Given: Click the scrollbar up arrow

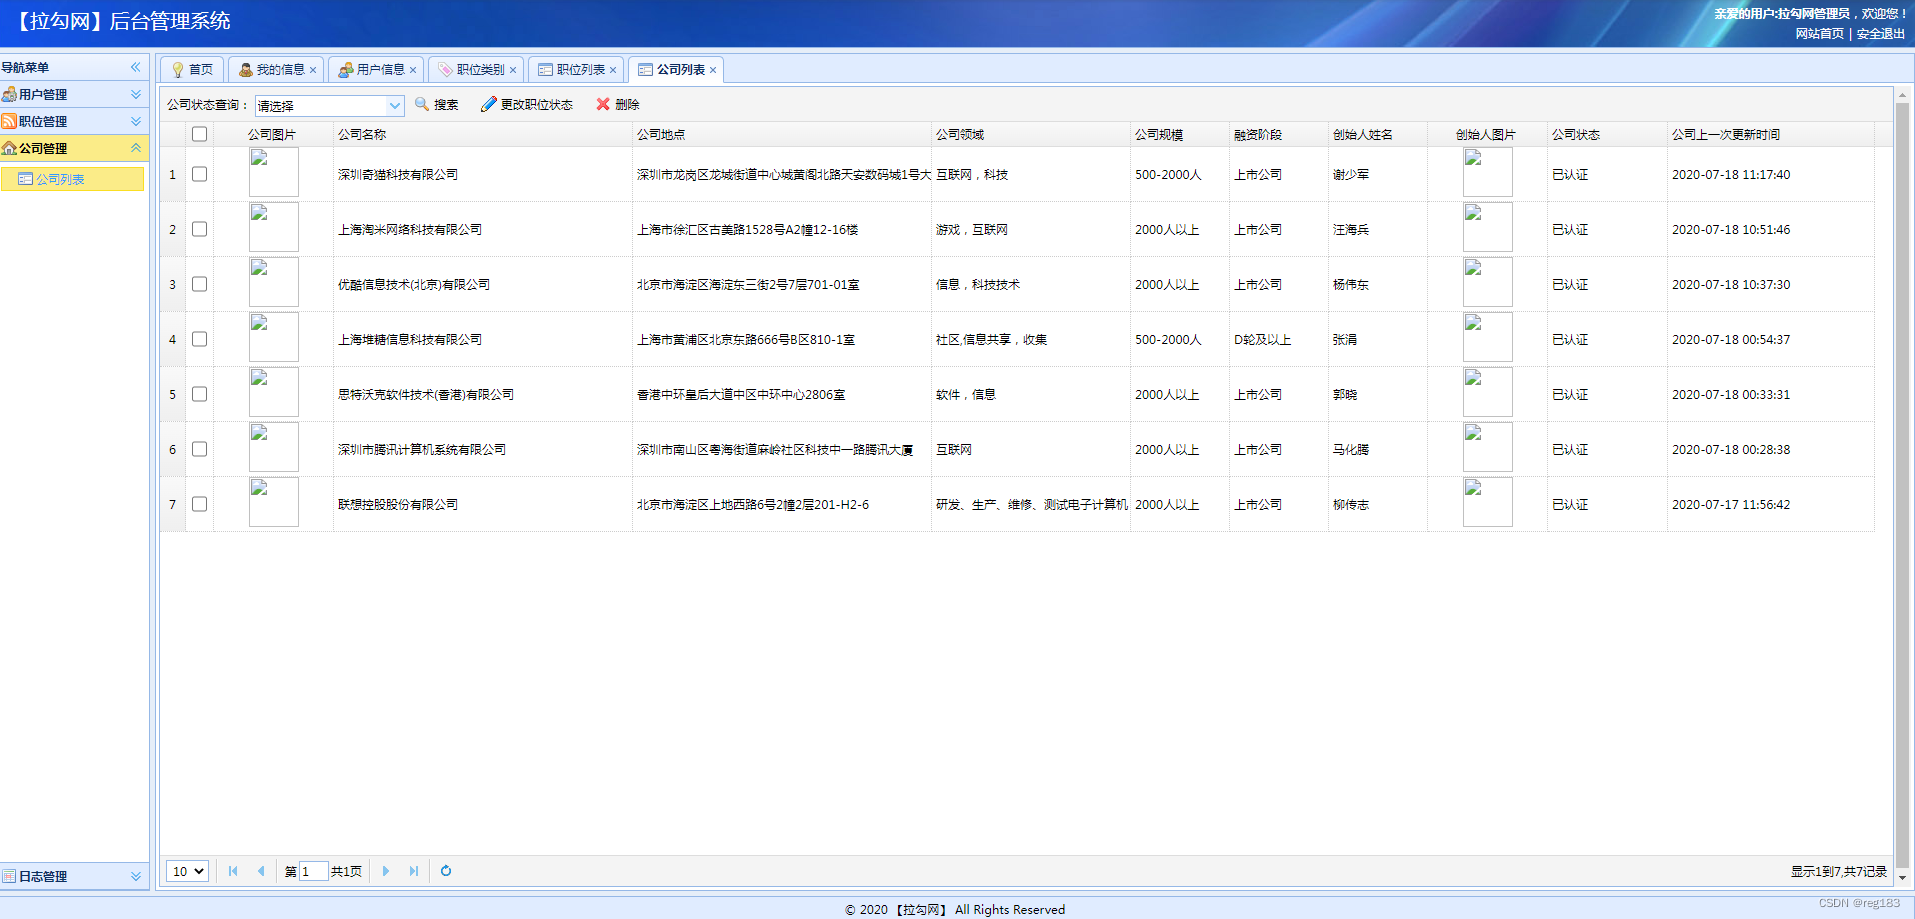Looking at the screenshot, I should pyautogui.click(x=1902, y=94).
